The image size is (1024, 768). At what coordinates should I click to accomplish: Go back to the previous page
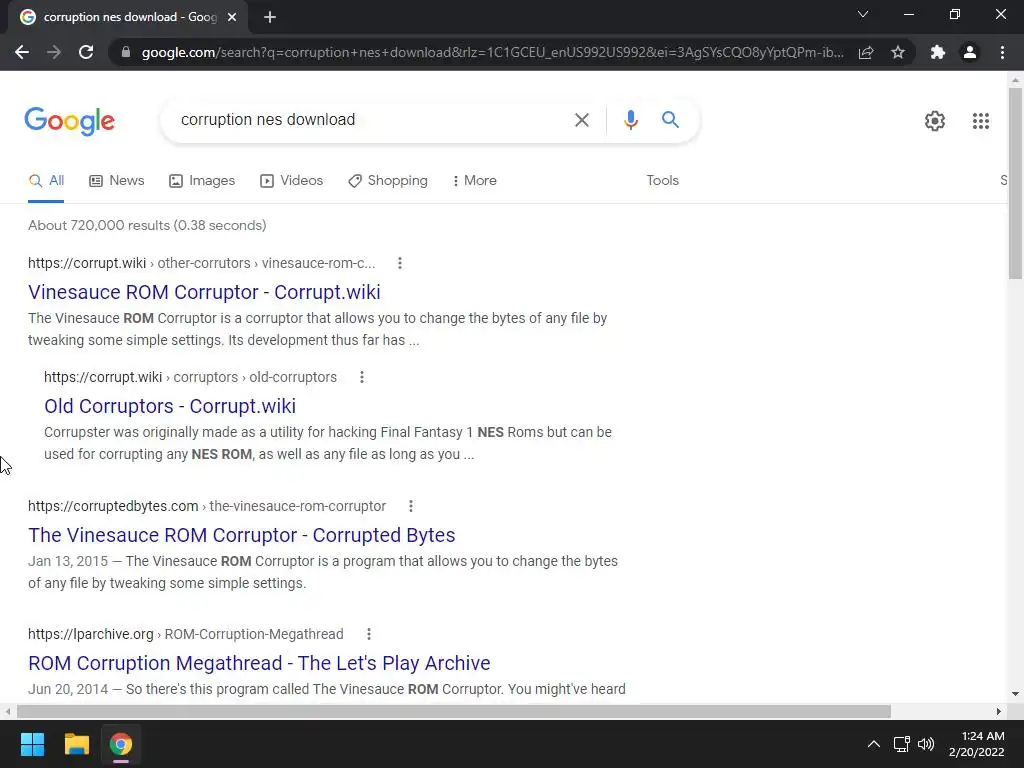point(22,52)
